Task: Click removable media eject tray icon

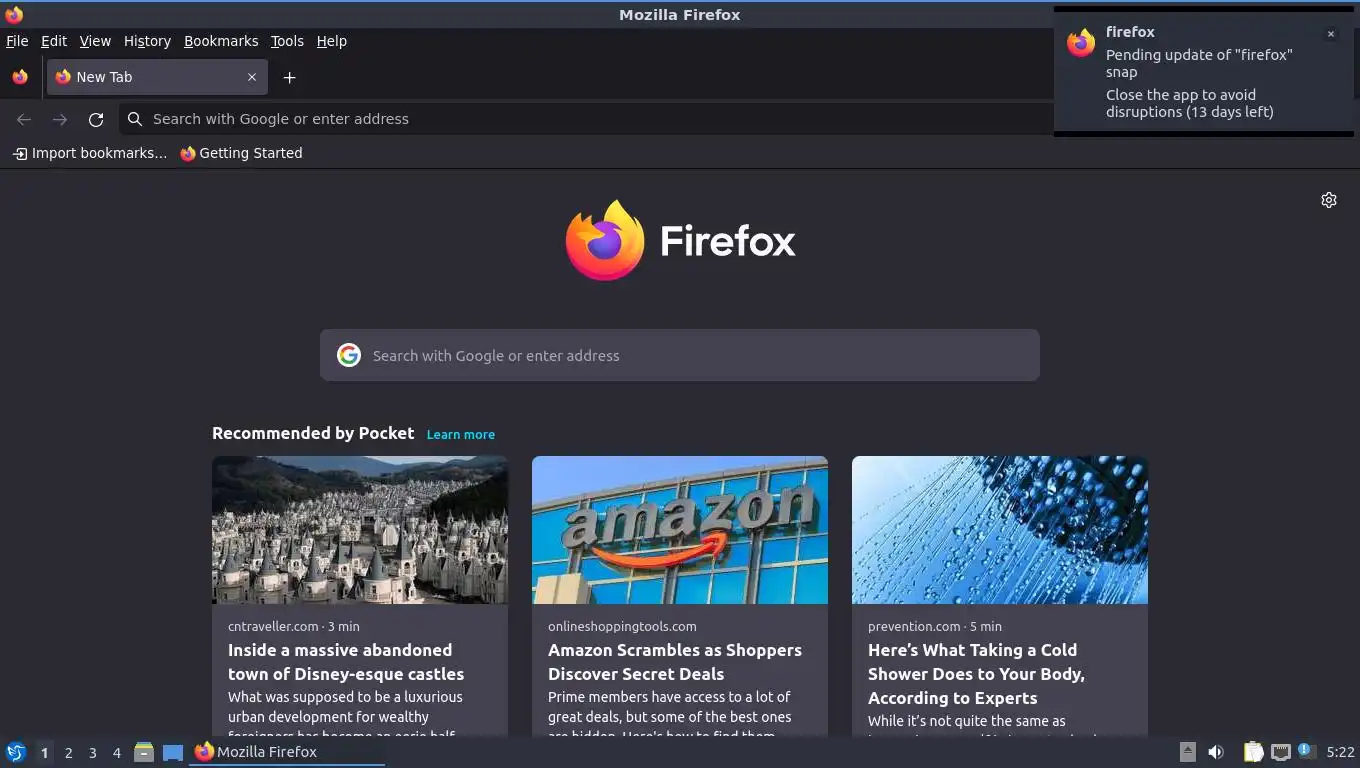Action: pyautogui.click(x=1188, y=752)
